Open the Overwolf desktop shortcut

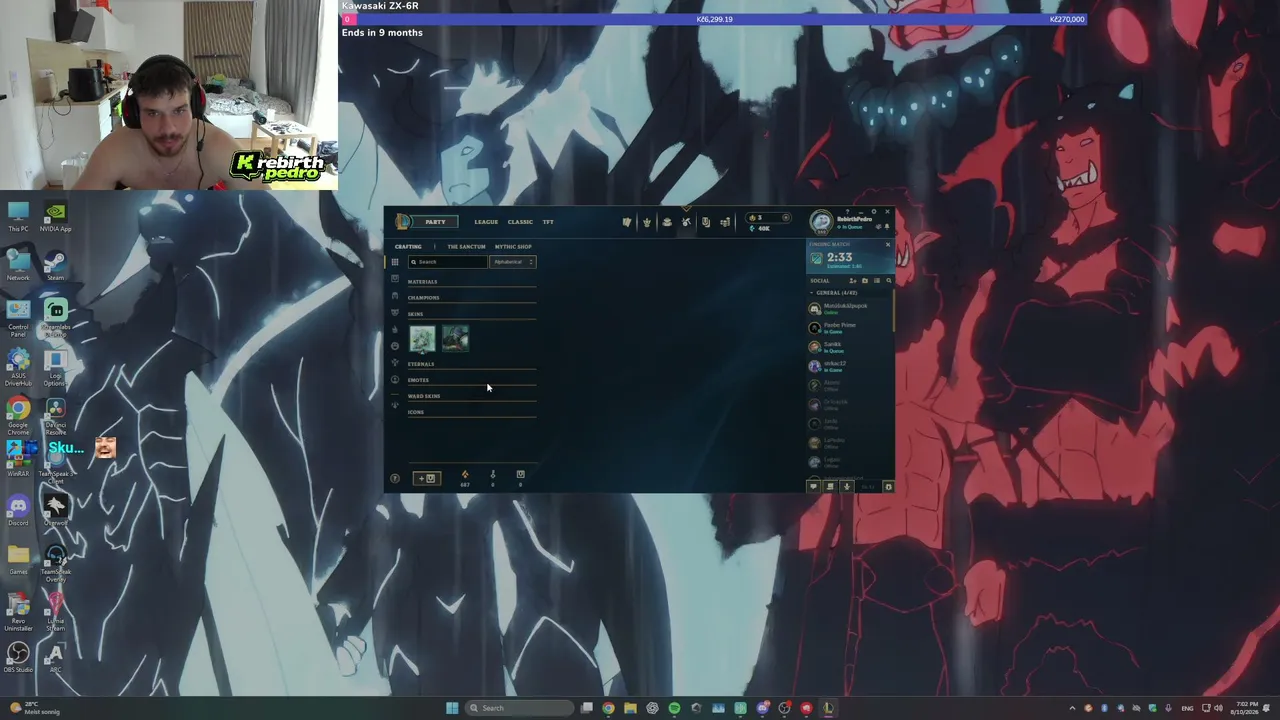coord(55,511)
